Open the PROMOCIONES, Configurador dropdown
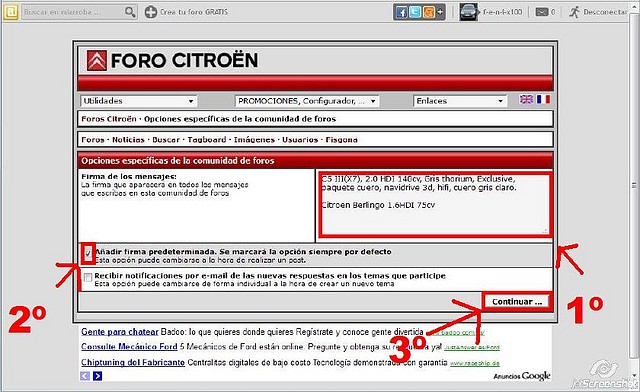Image resolution: width=640 pixels, height=392 pixels. 307,101
